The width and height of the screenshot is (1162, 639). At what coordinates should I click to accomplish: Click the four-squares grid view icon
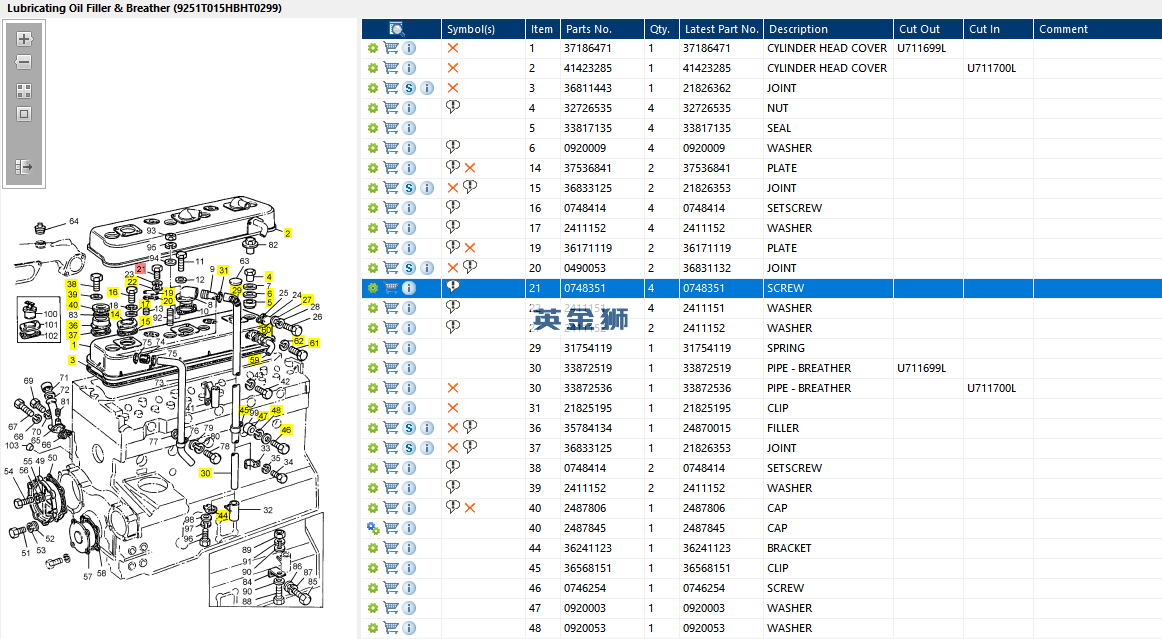(24, 90)
